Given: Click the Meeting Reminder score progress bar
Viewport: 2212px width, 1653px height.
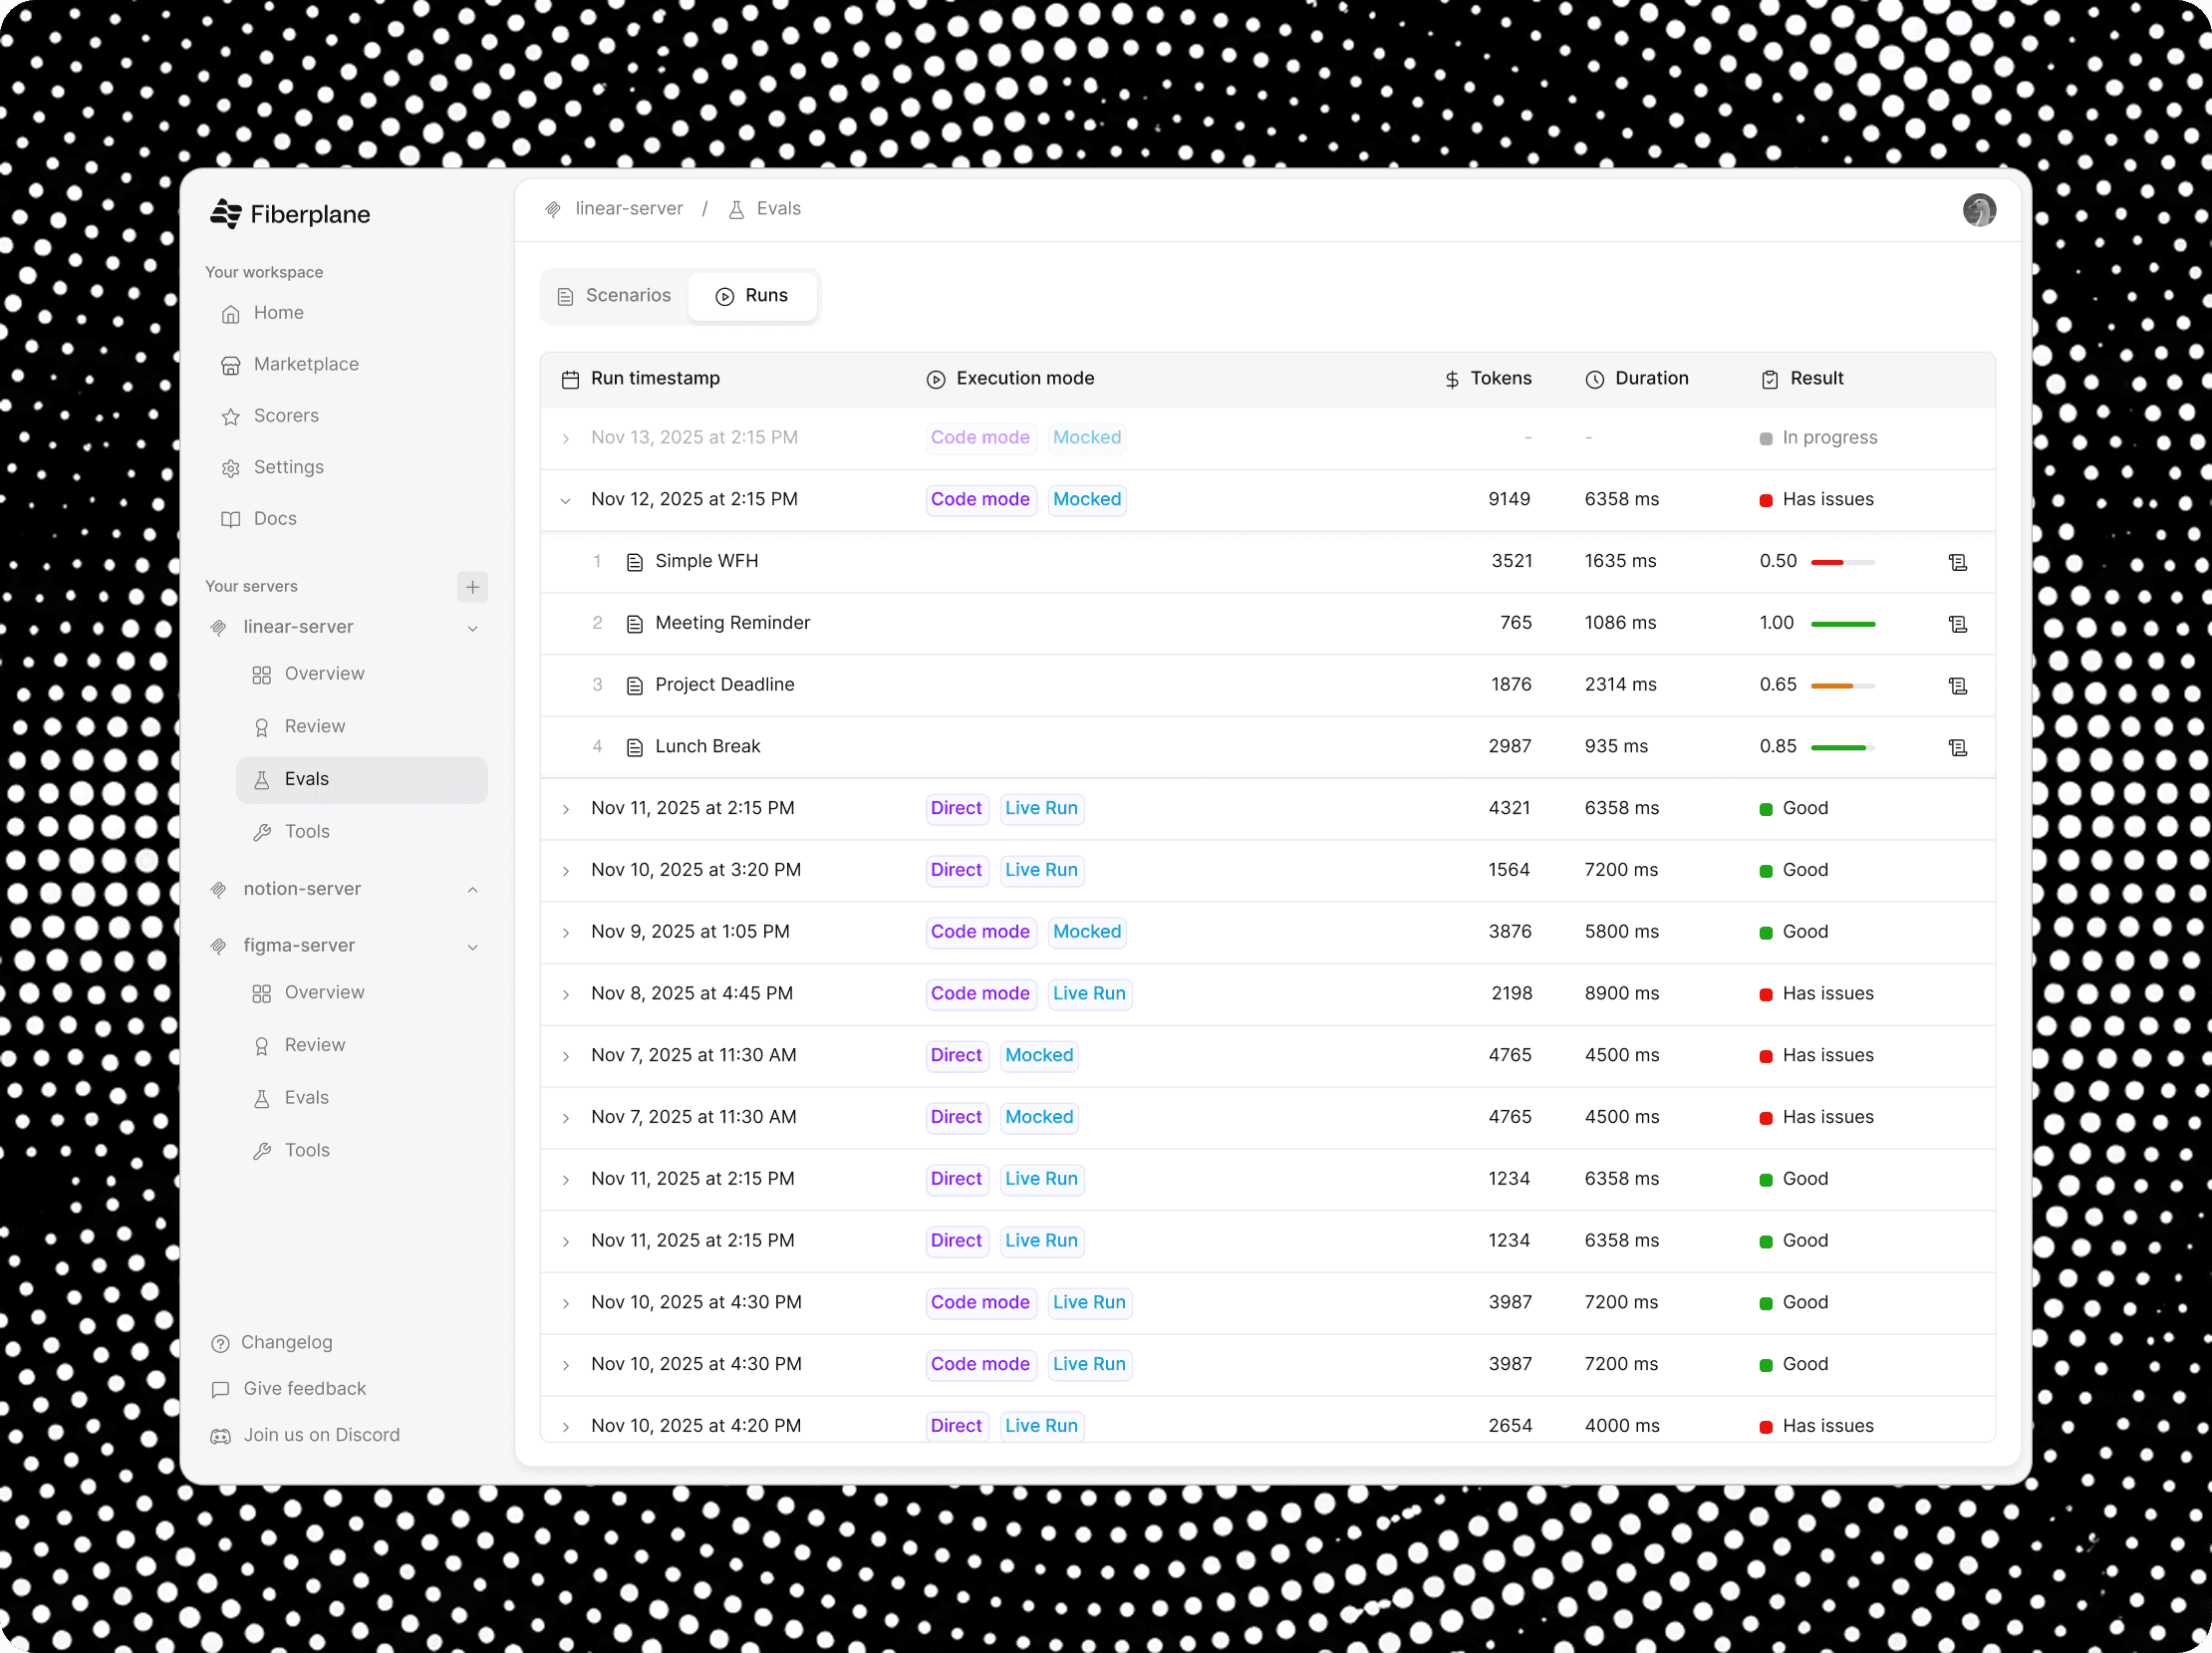Looking at the screenshot, I should (x=1842, y=624).
